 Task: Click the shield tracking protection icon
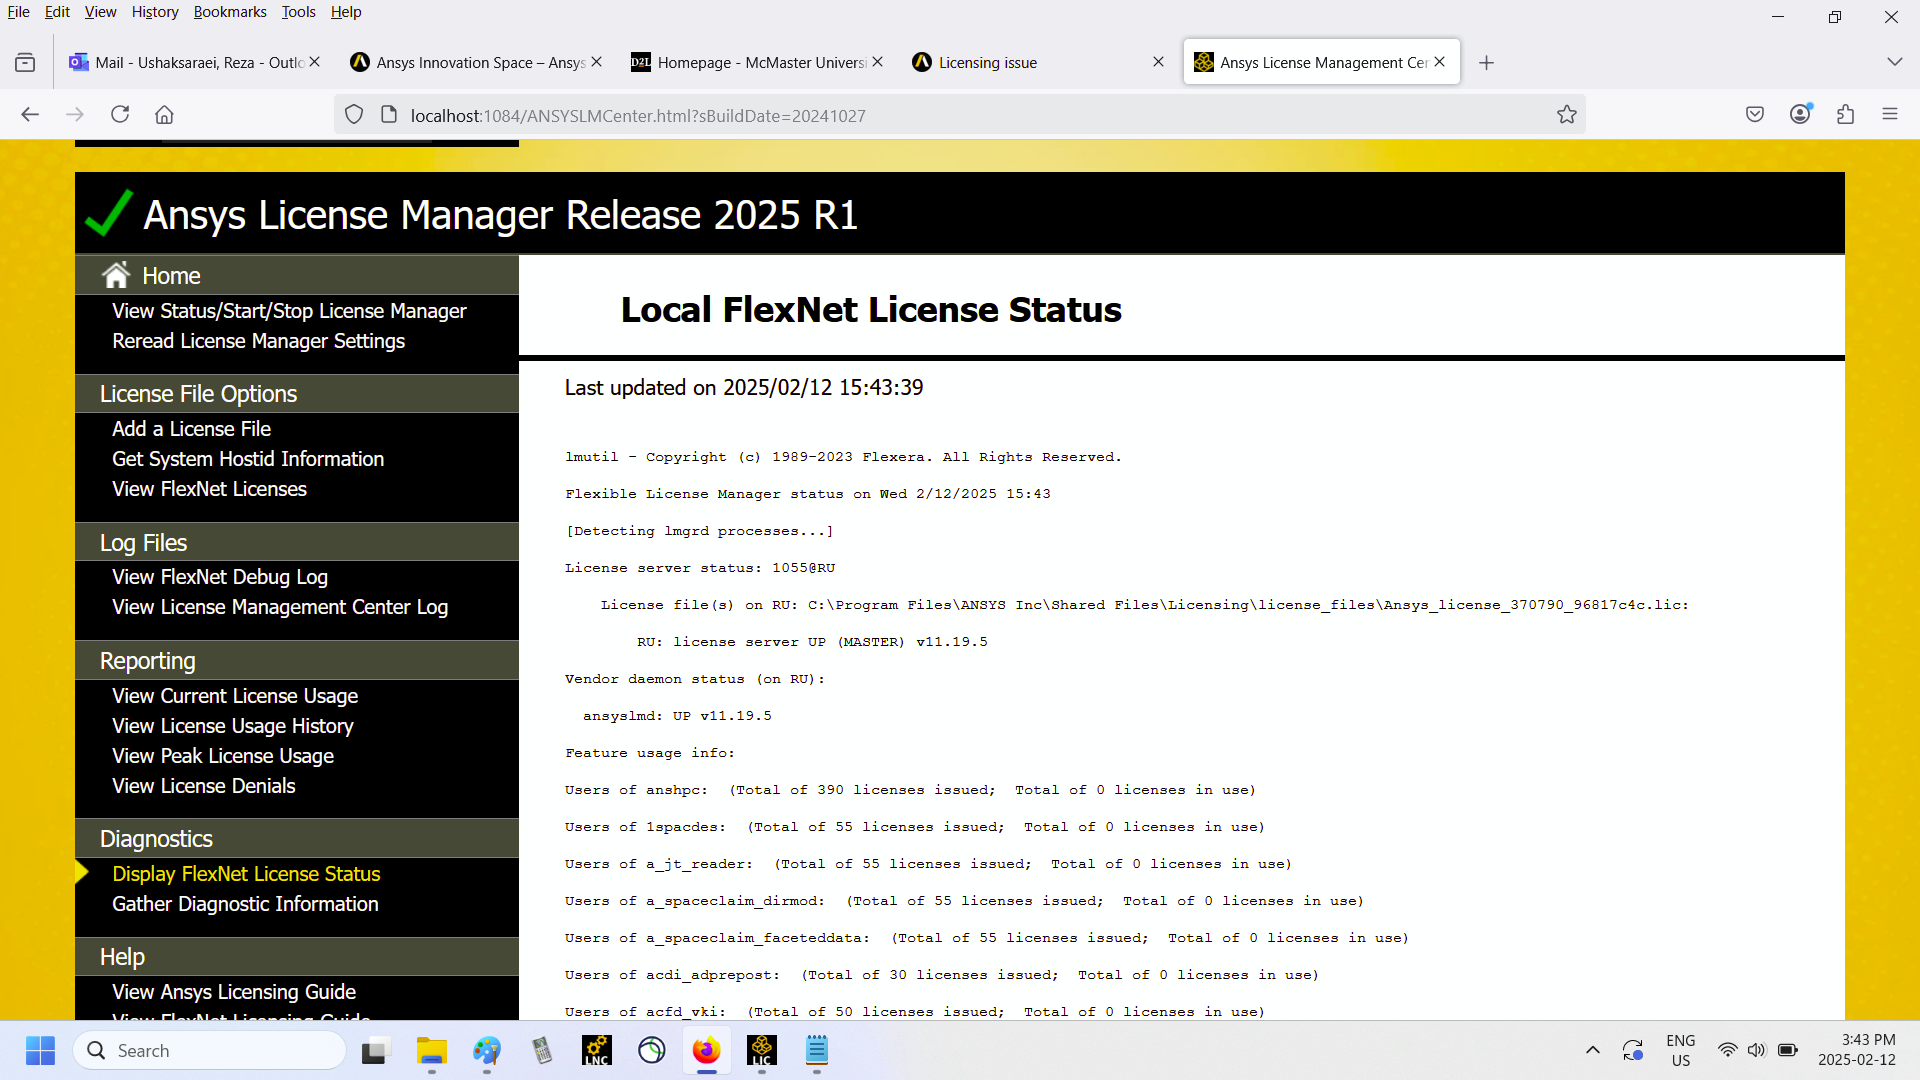pyautogui.click(x=354, y=115)
